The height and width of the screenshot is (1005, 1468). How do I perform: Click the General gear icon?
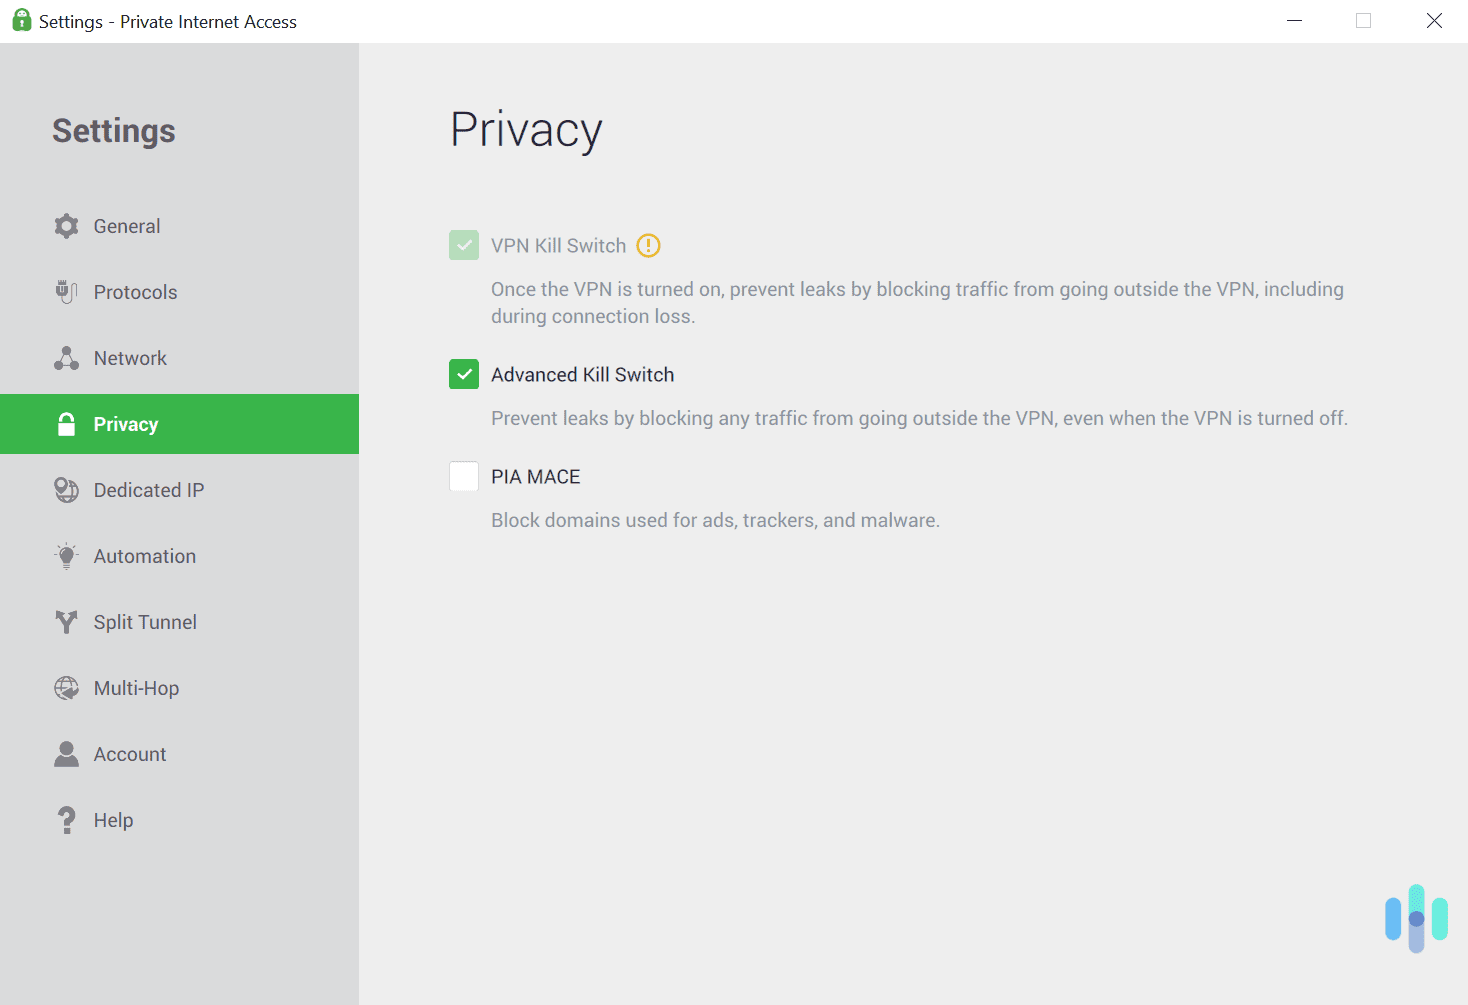(x=66, y=226)
